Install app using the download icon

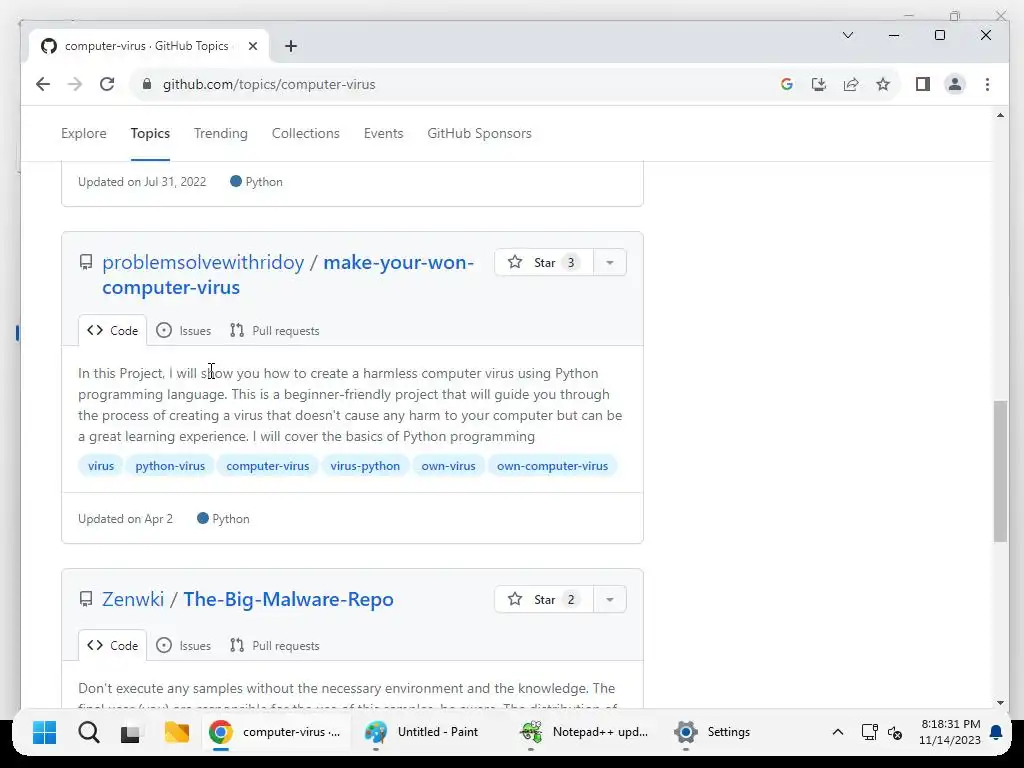click(818, 84)
